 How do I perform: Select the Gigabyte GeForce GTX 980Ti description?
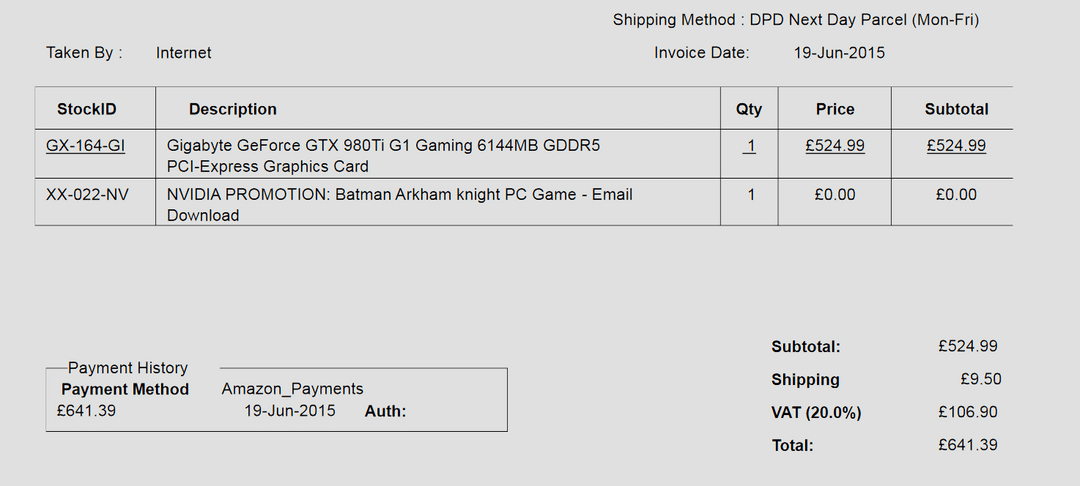[383, 156]
